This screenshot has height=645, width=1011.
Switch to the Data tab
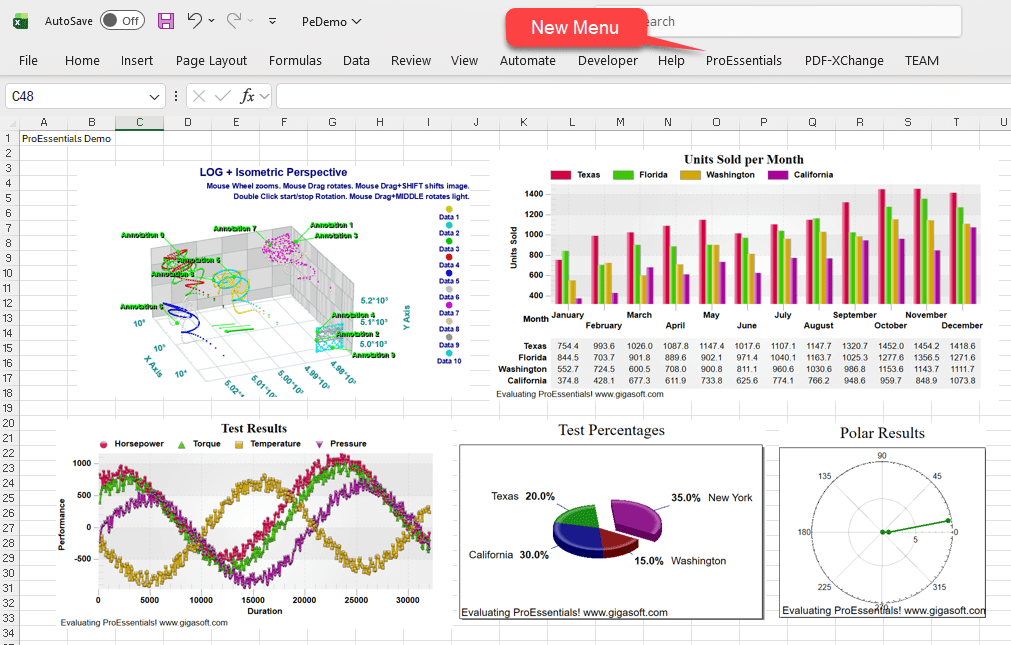click(356, 61)
